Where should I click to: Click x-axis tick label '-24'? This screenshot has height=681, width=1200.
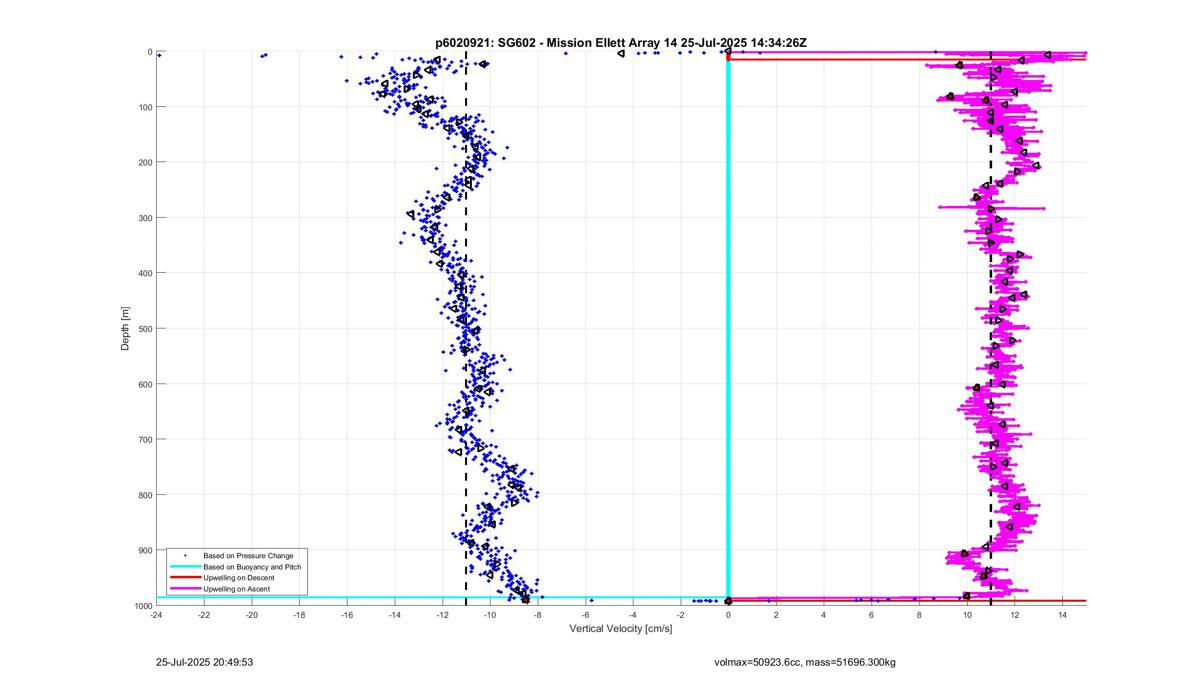point(156,615)
